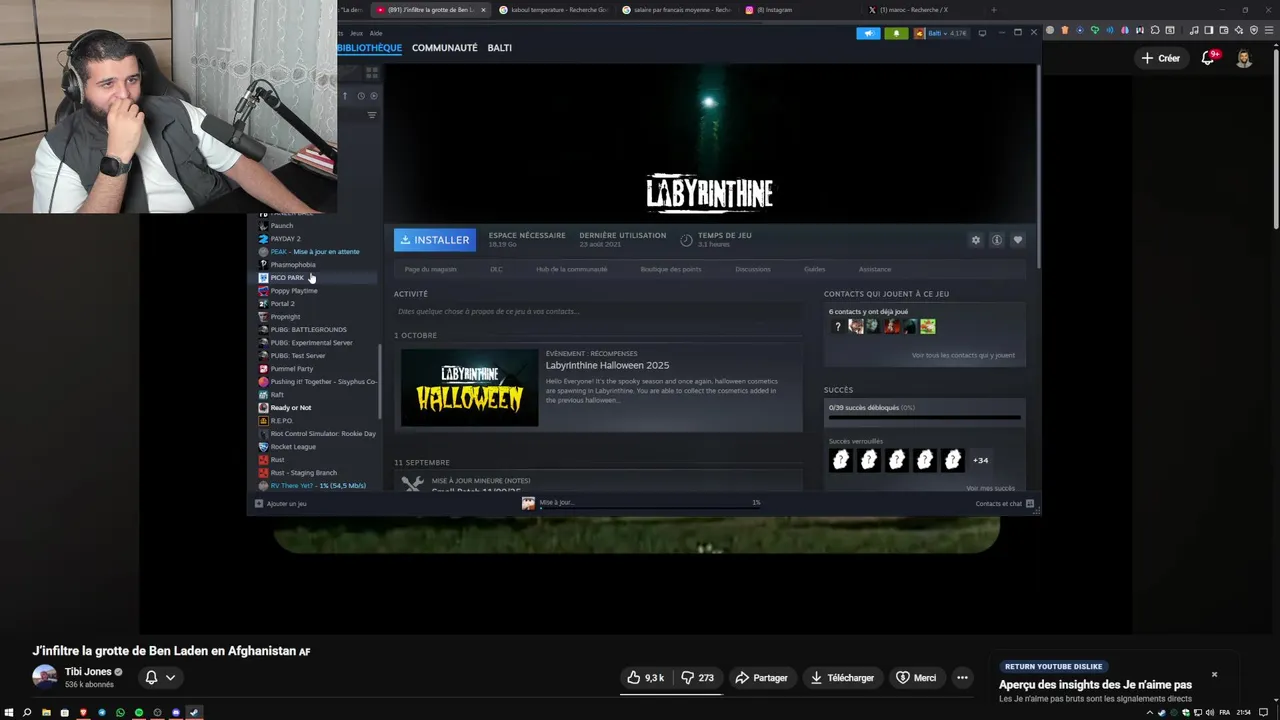Click Voir tous les contacts qui y jouent
Image resolution: width=1280 pixels, height=720 pixels.
coord(963,355)
